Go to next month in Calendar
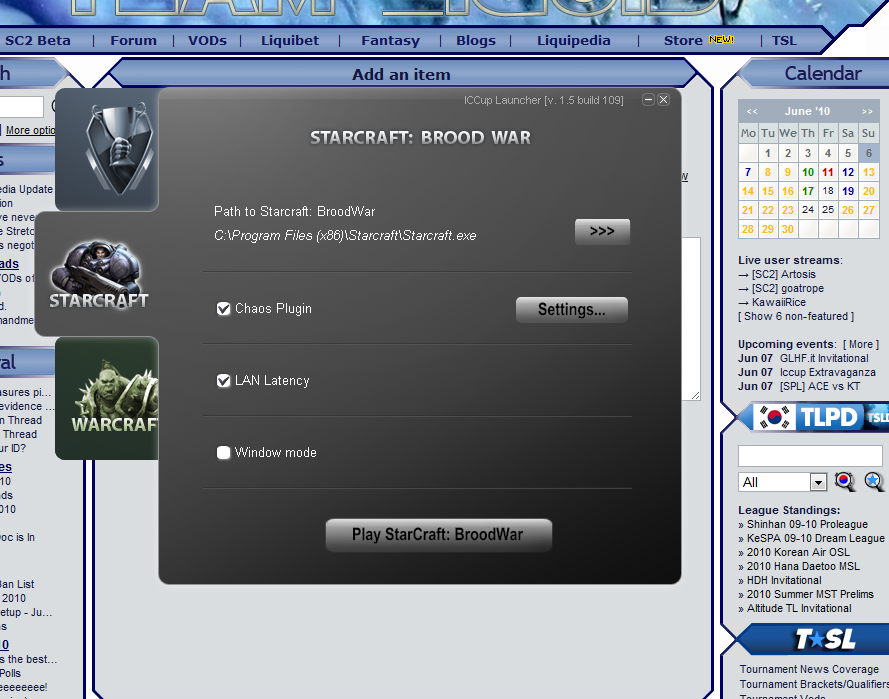This screenshot has height=699, width=889. tap(867, 112)
